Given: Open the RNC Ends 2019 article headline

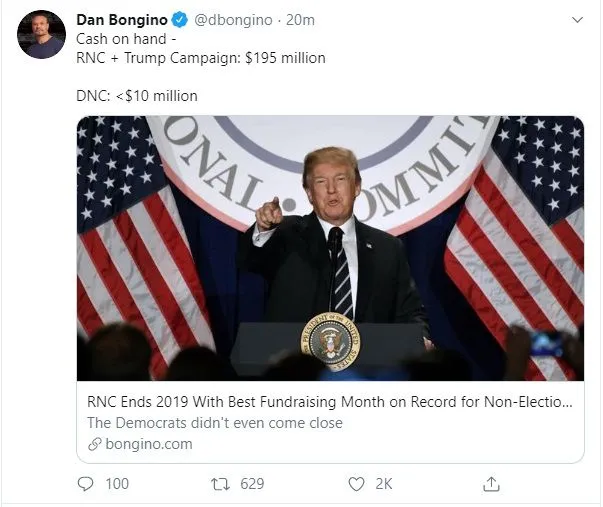Looking at the screenshot, I should click(330, 403).
